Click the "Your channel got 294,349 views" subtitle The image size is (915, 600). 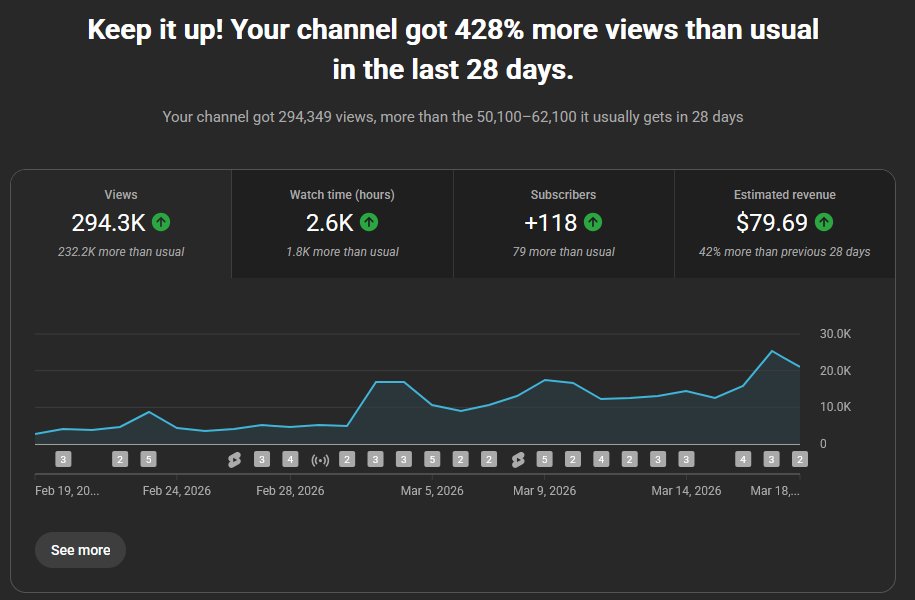pos(453,117)
